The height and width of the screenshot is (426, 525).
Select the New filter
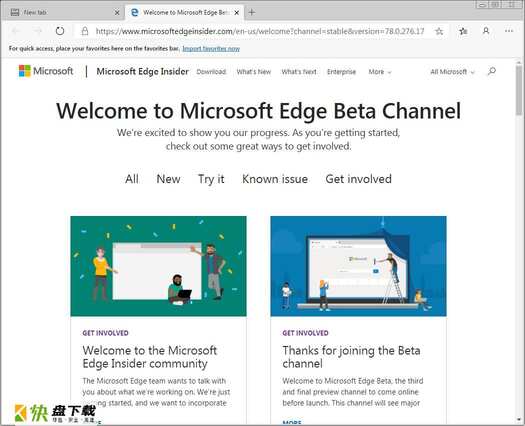[x=168, y=179]
